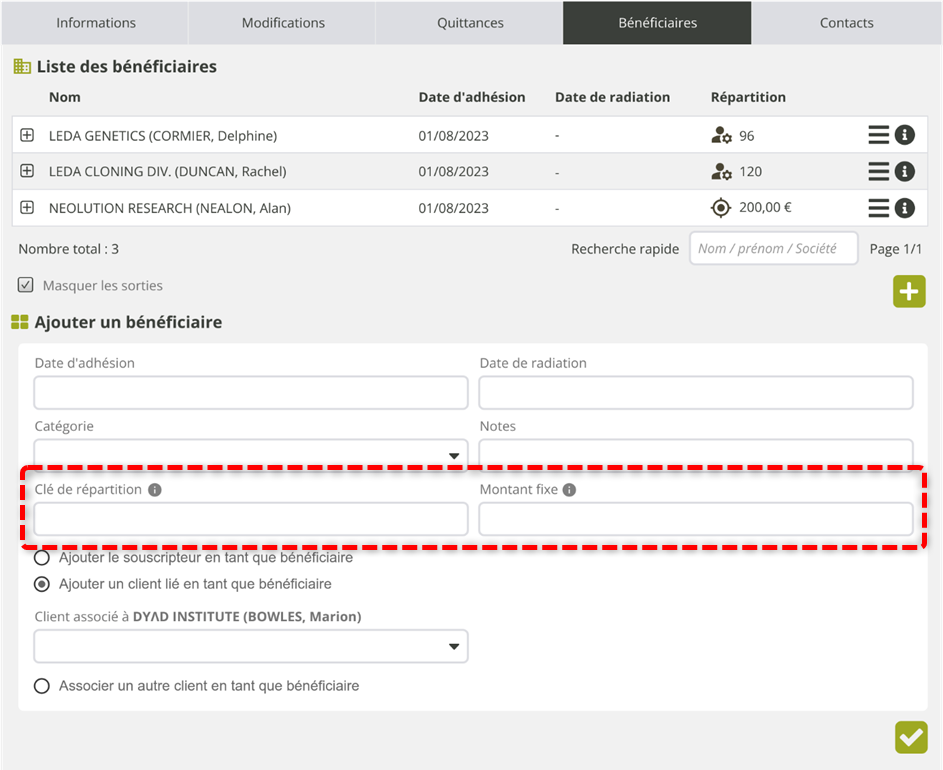Viewport: 943px width, 770px height.
Task: Open the Catégorie dropdown
Action: point(251,455)
